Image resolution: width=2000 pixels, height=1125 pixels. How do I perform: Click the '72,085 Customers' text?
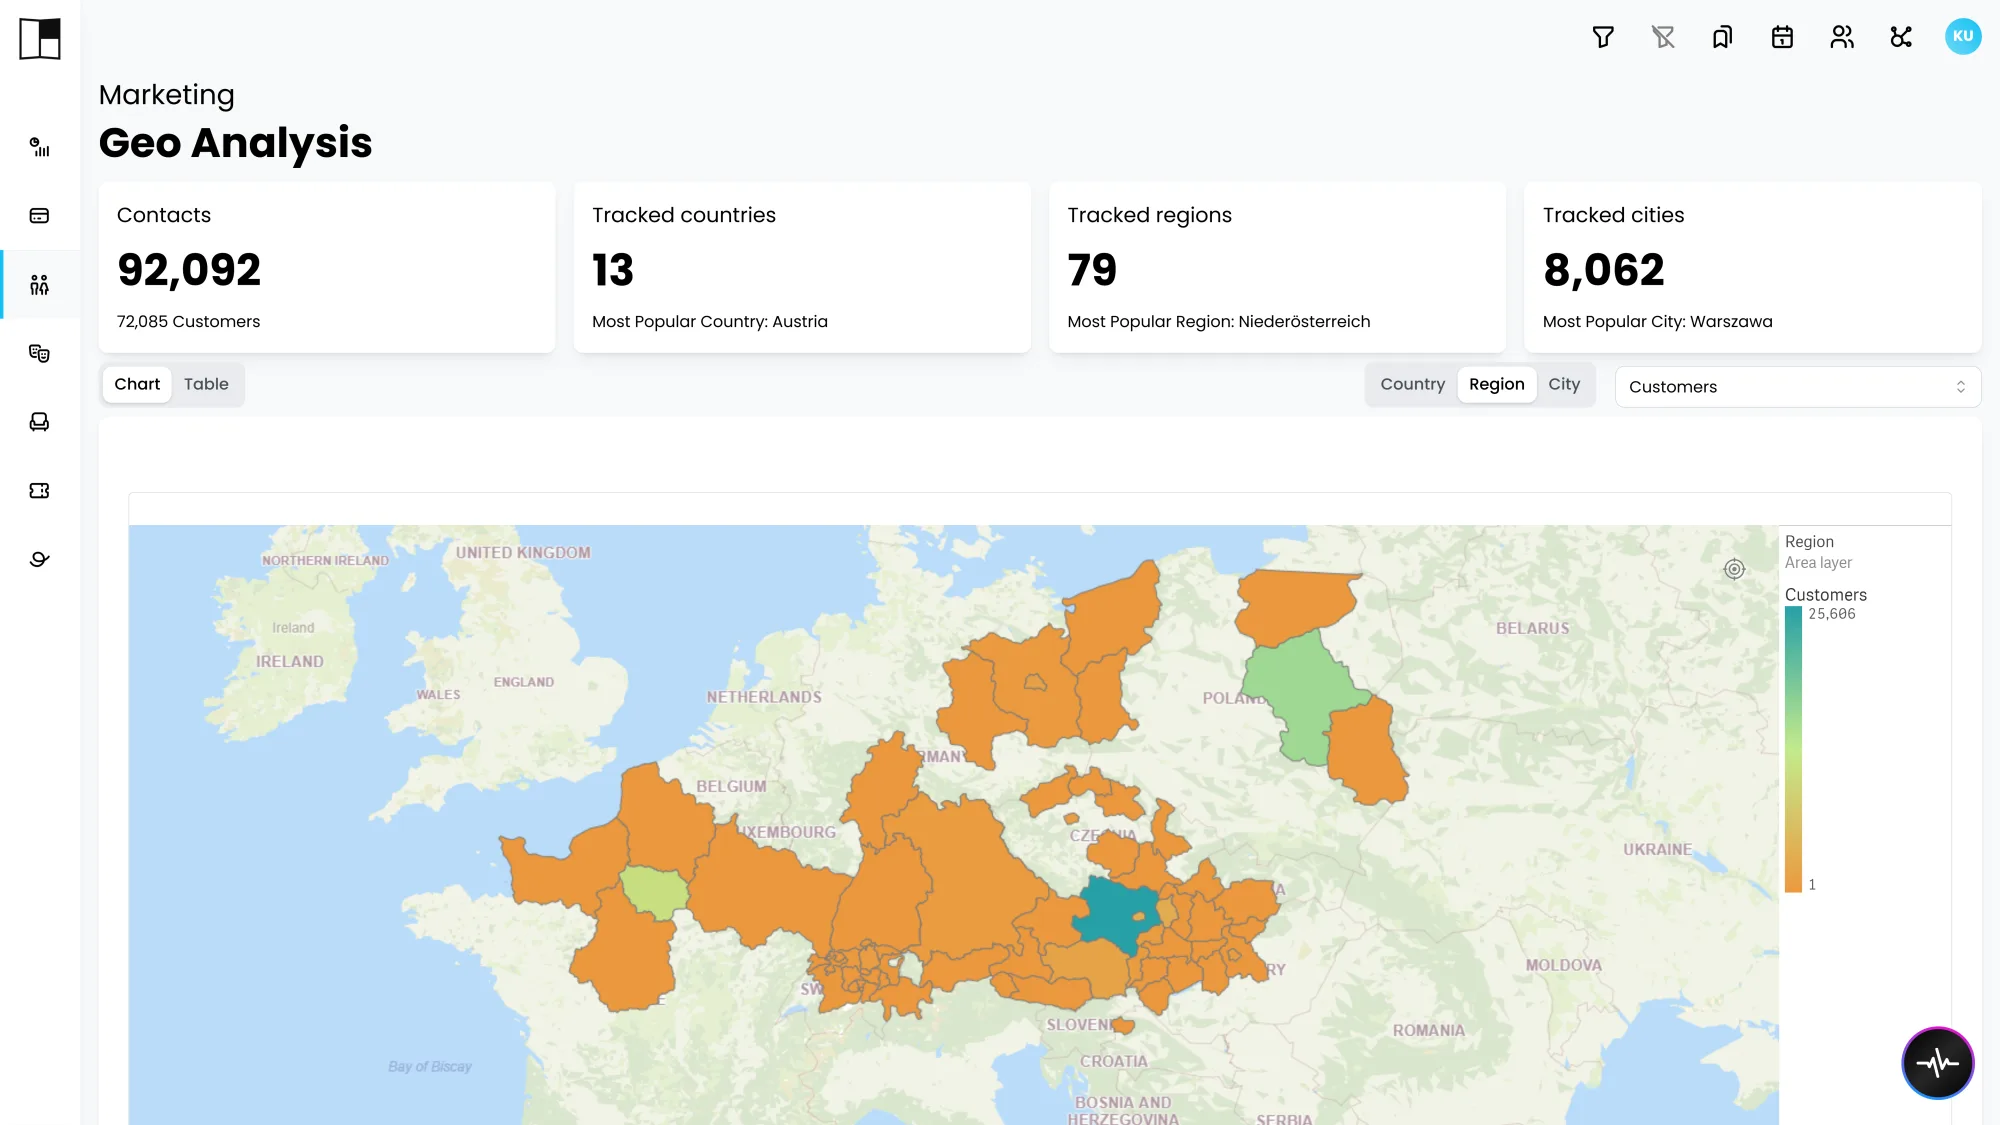click(188, 321)
